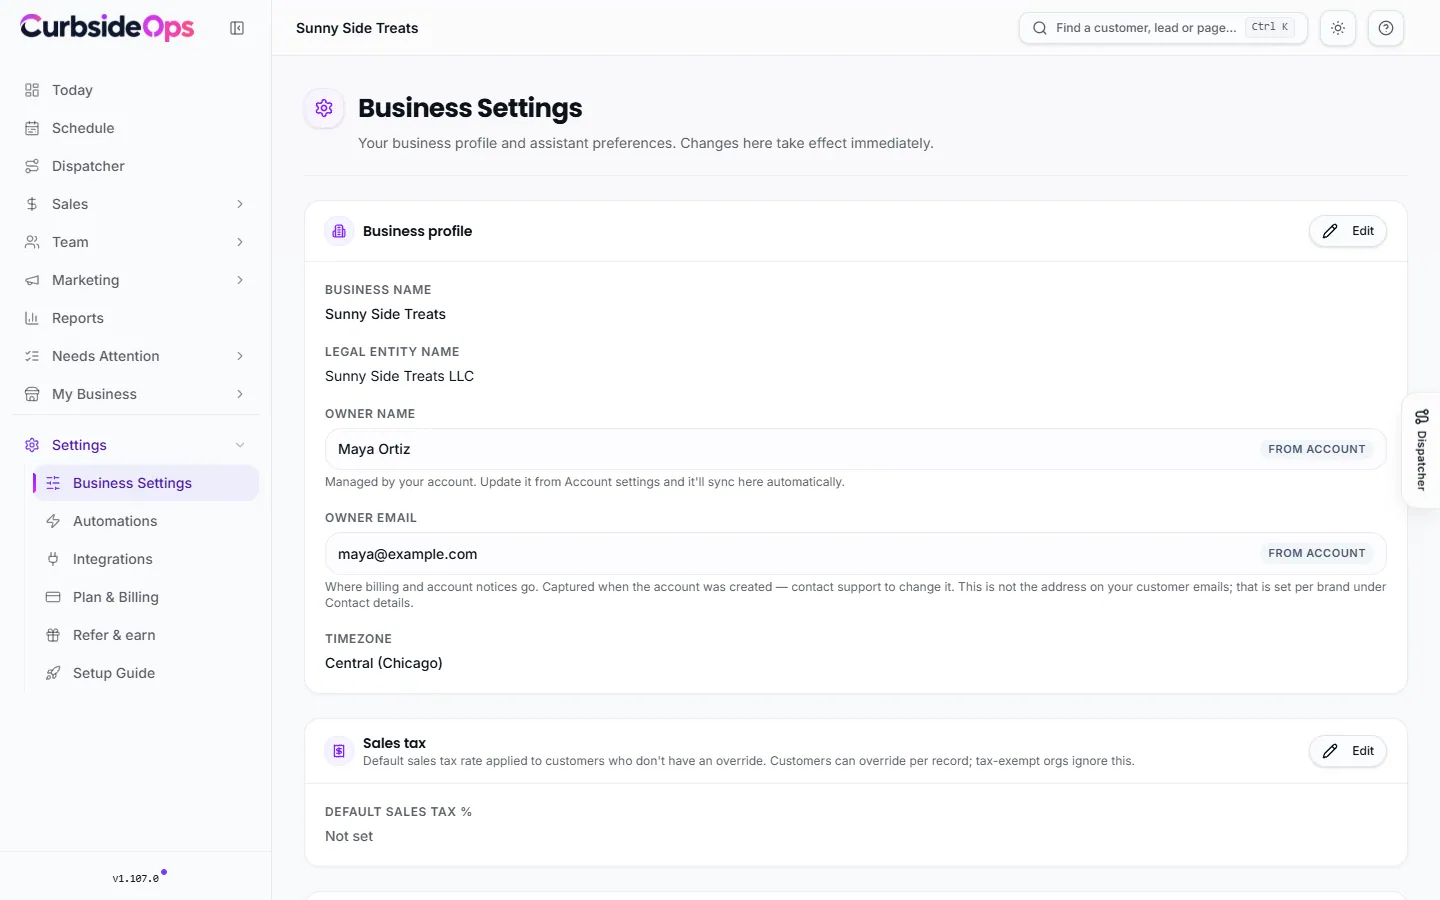This screenshot has height=900, width=1440.
Task: Click the Automations lightning icon
Action: point(53,521)
